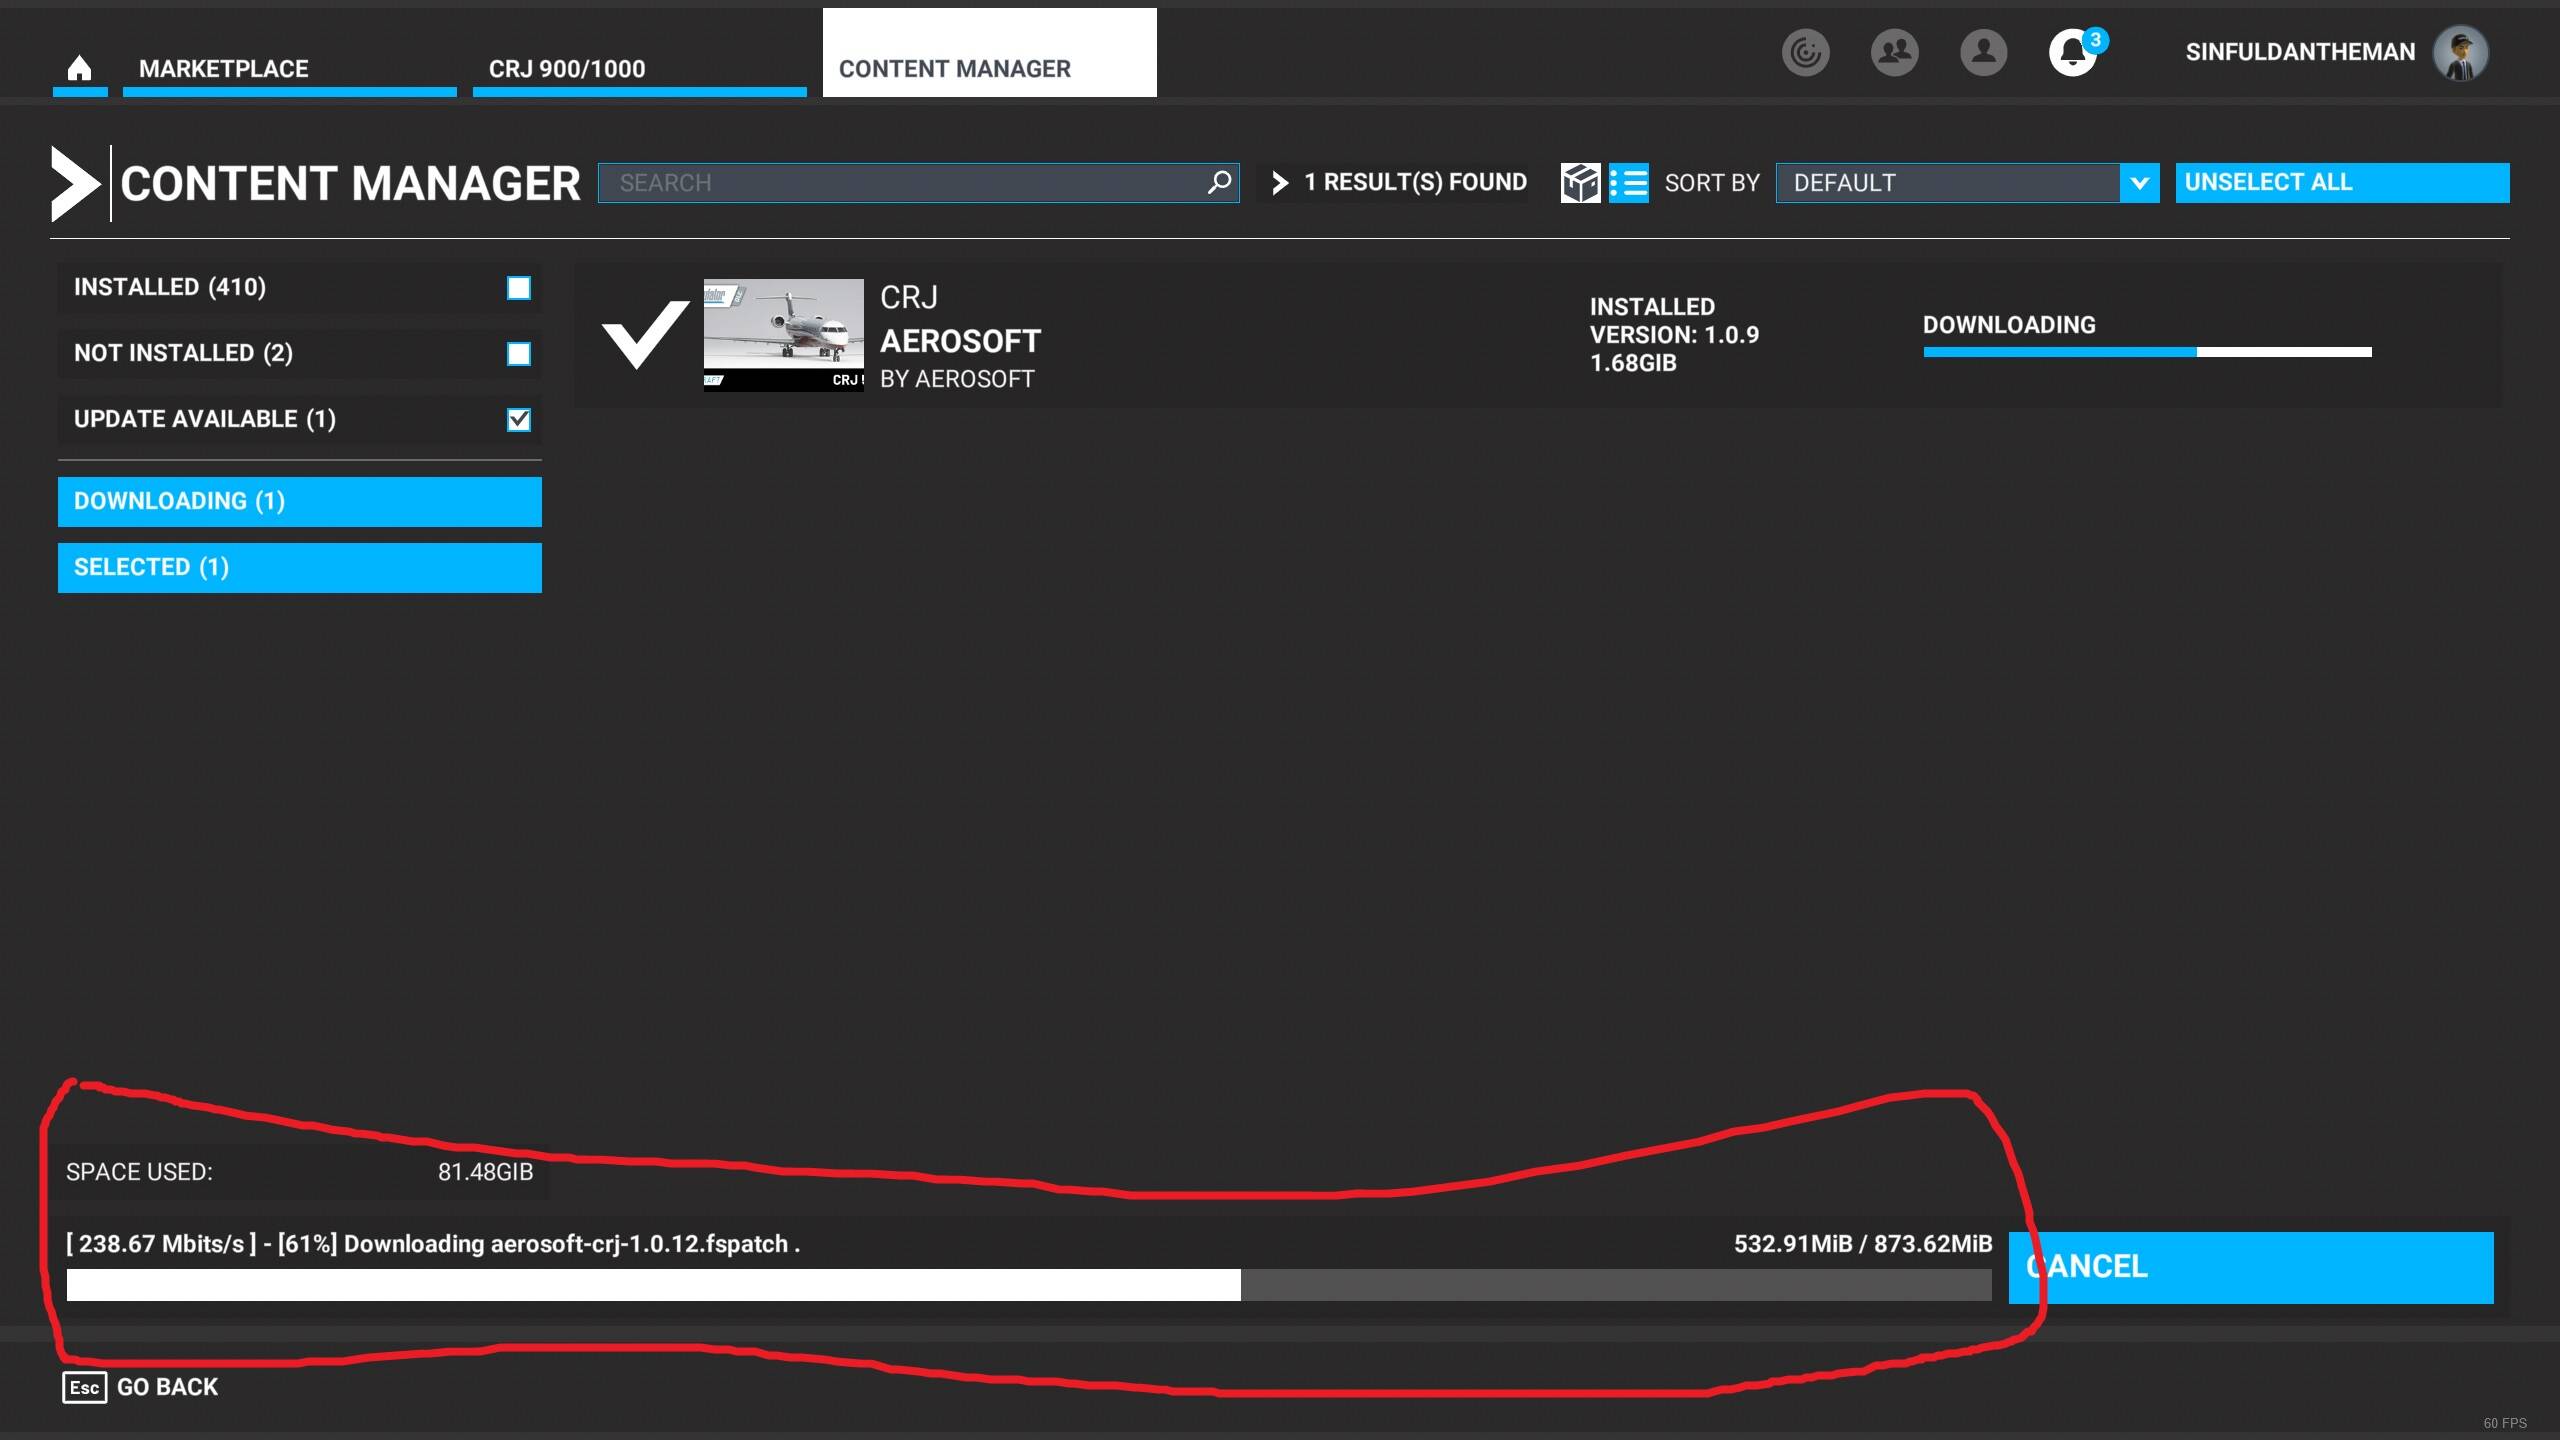Screen dimensions: 2560x1440
Task: Click the SINFULDANTHEMAN username
Action: click(x=2300, y=52)
